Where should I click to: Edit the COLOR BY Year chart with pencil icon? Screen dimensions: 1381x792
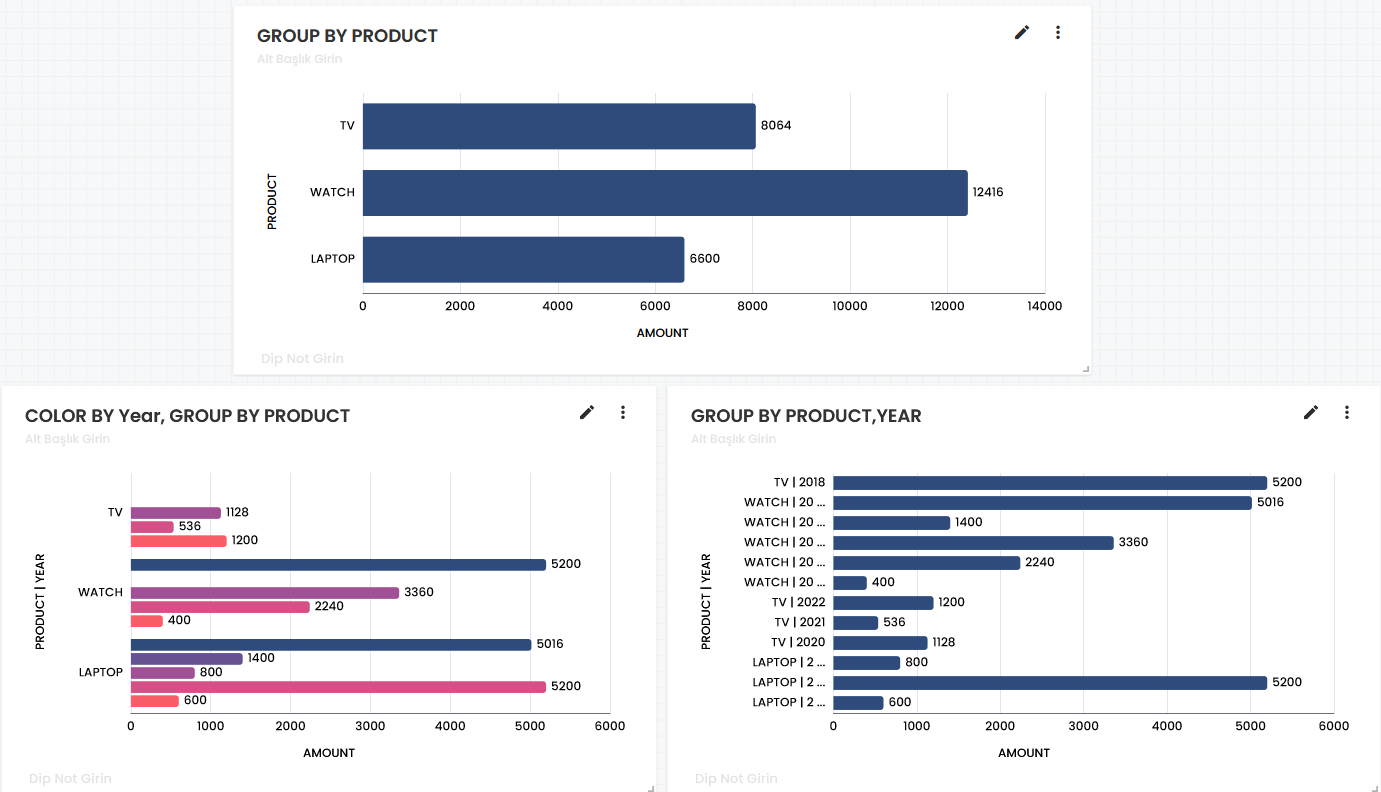[x=587, y=412]
